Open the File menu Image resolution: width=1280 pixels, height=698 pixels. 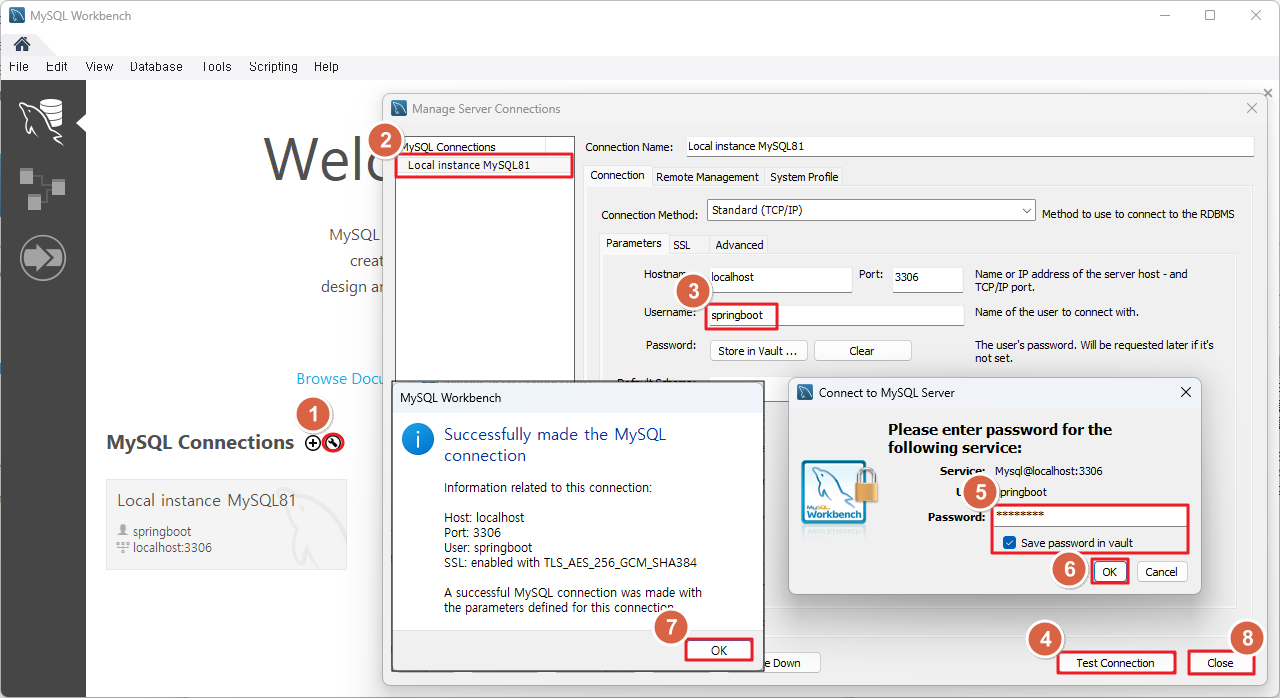(19, 67)
